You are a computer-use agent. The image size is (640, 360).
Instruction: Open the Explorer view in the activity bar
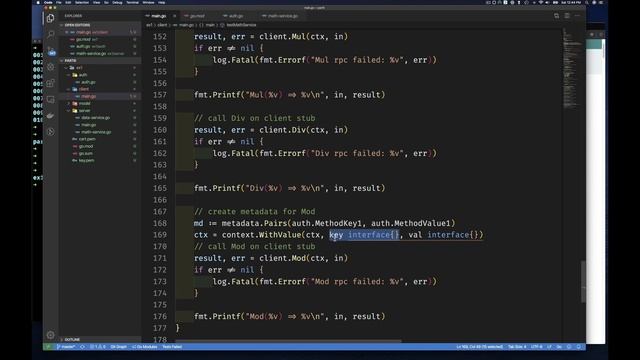51,18
